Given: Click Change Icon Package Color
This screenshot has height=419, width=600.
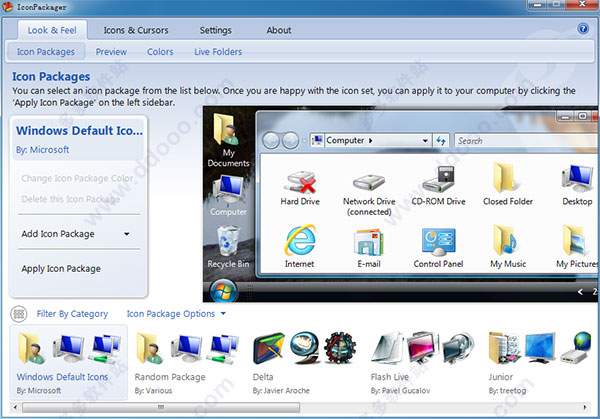Looking at the screenshot, I should [77, 178].
